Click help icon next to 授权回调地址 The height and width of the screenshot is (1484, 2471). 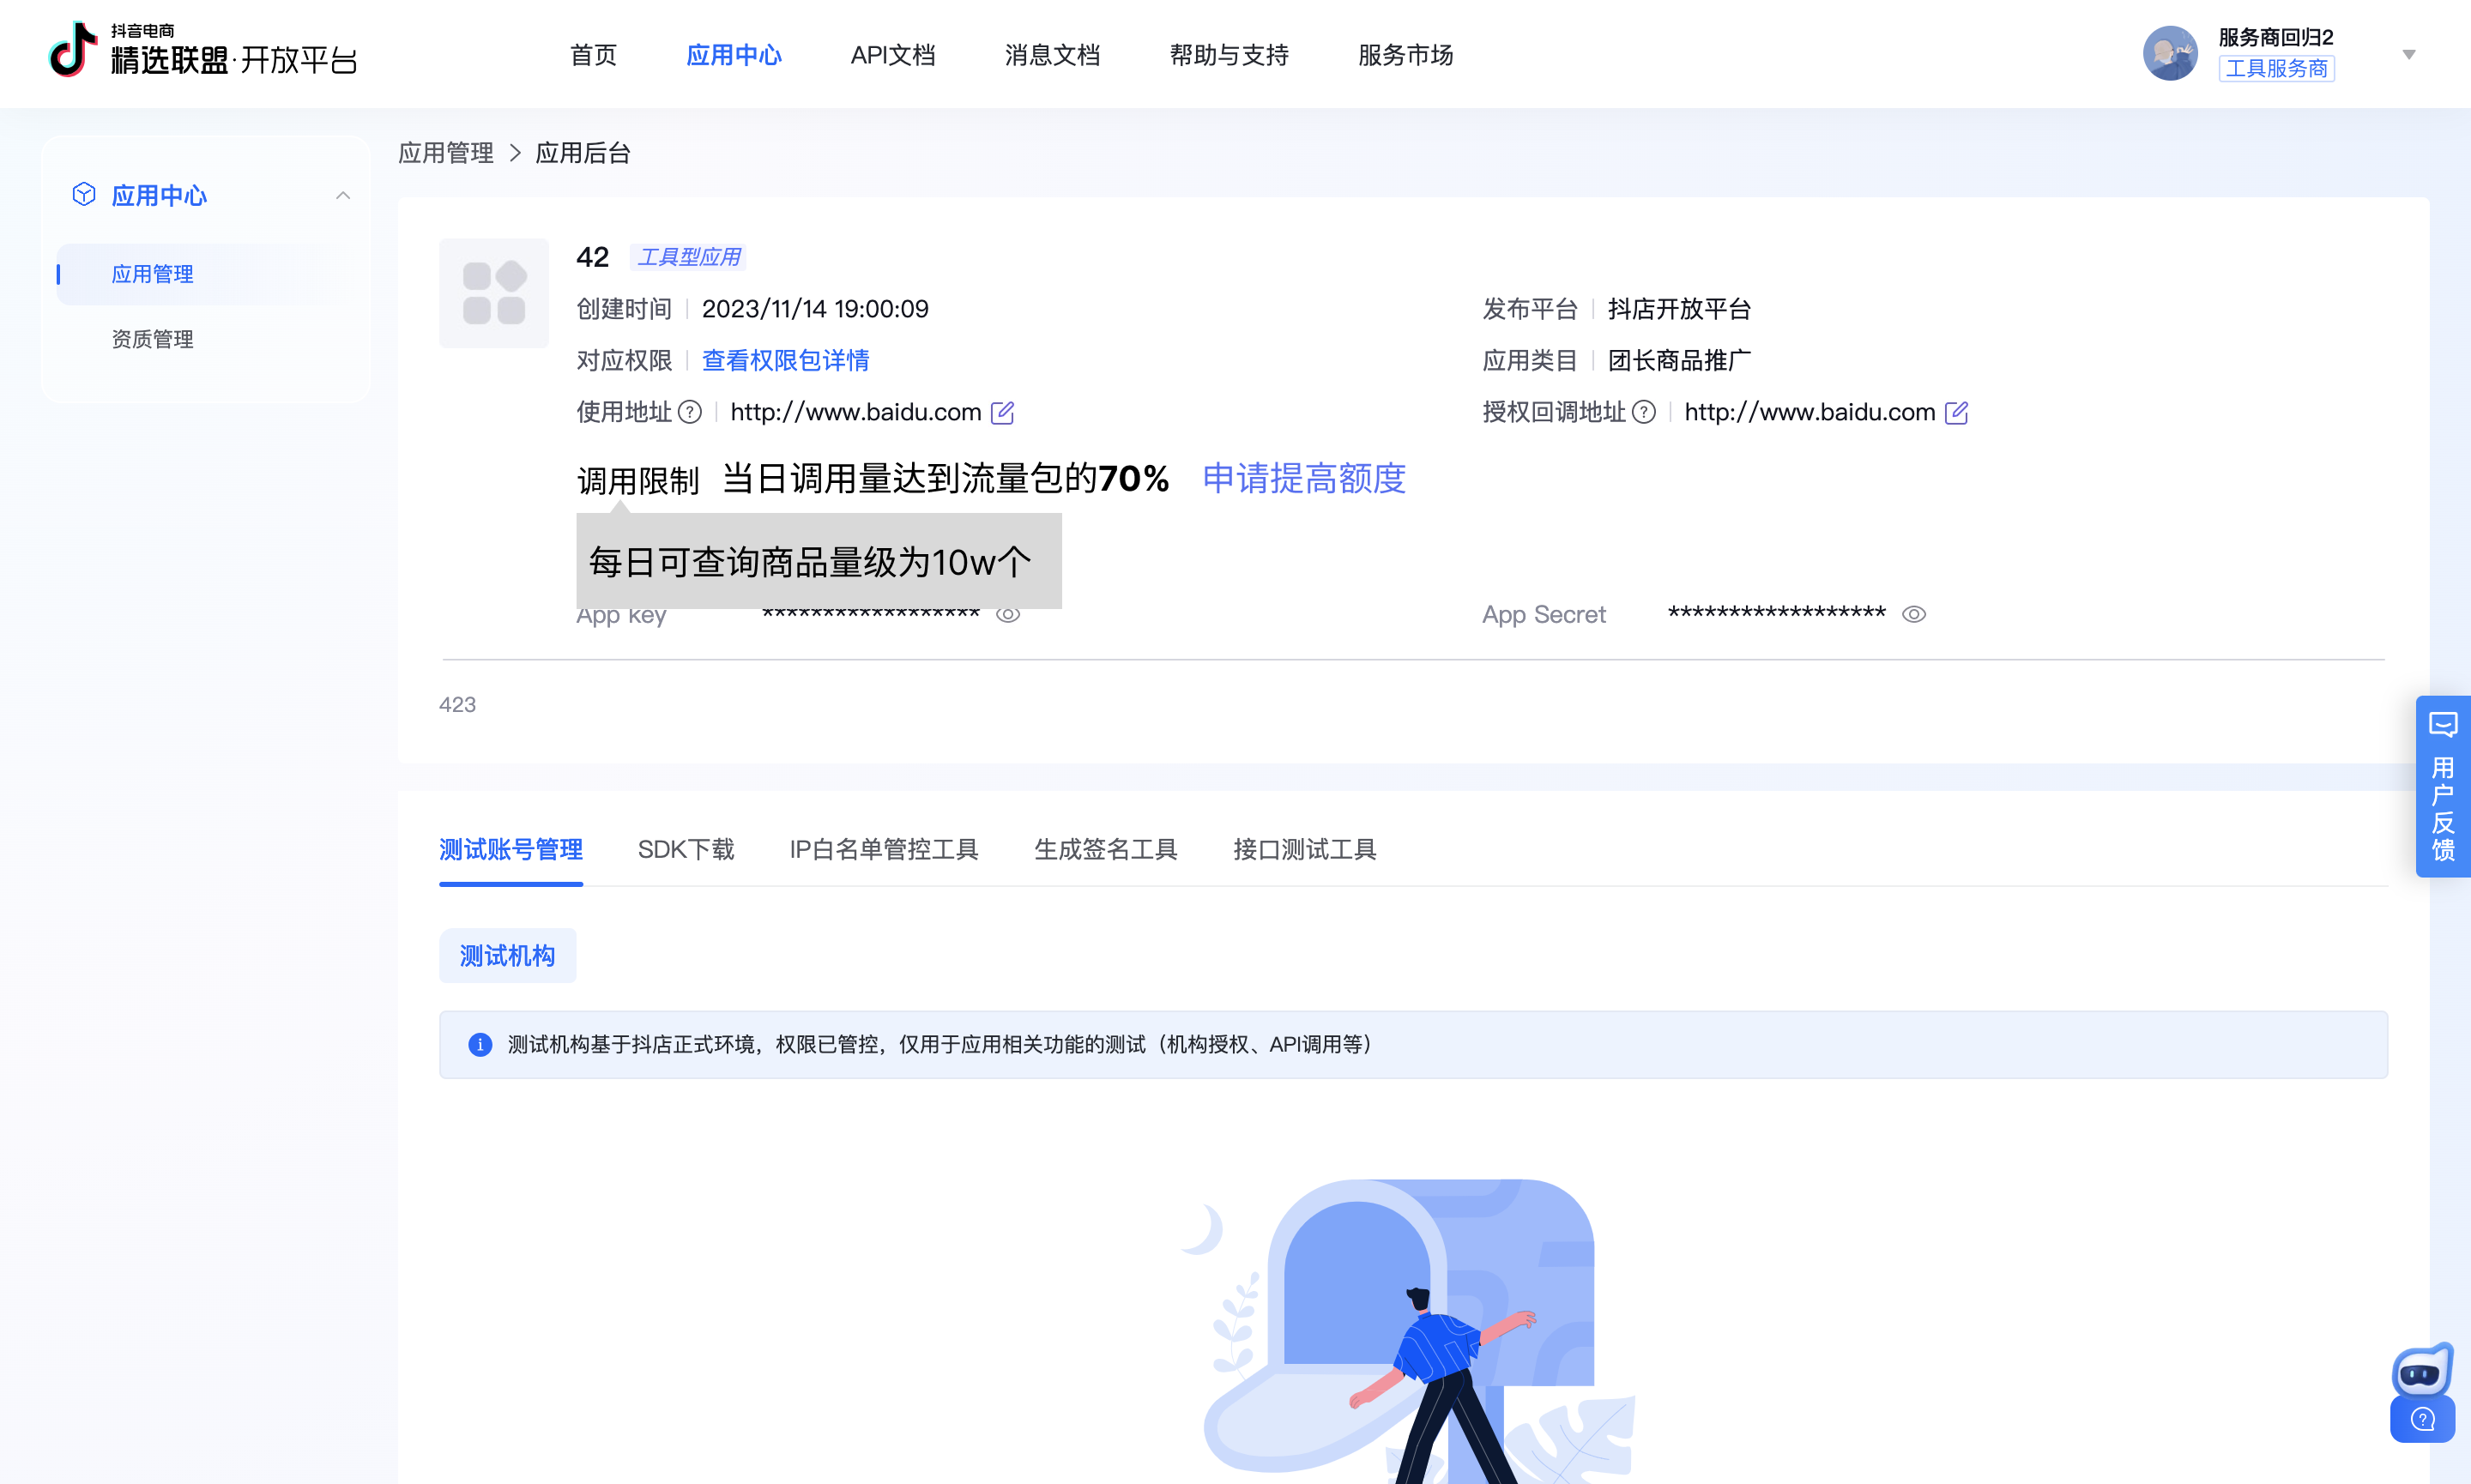pyautogui.click(x=1644, y=412)
